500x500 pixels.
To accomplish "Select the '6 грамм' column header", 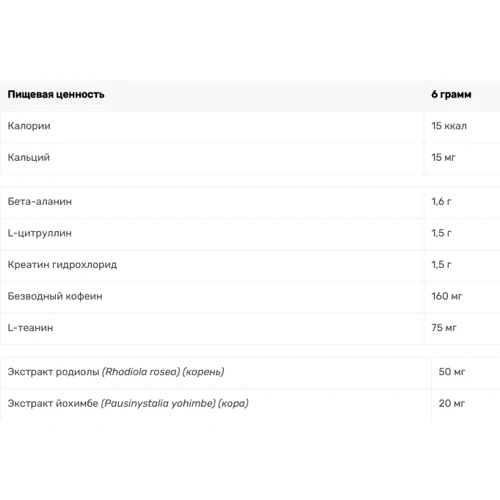I will pos(451,94).
